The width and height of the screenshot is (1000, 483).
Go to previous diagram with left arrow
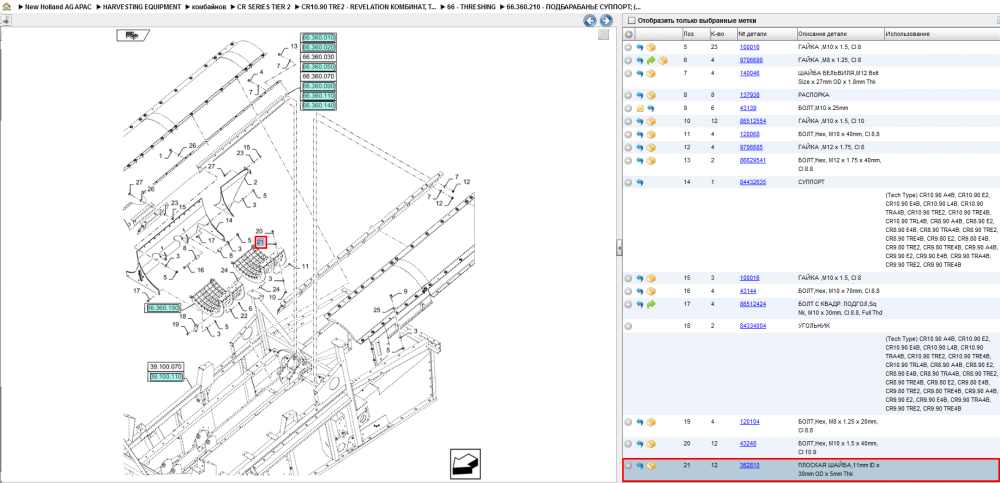(590, 20)
